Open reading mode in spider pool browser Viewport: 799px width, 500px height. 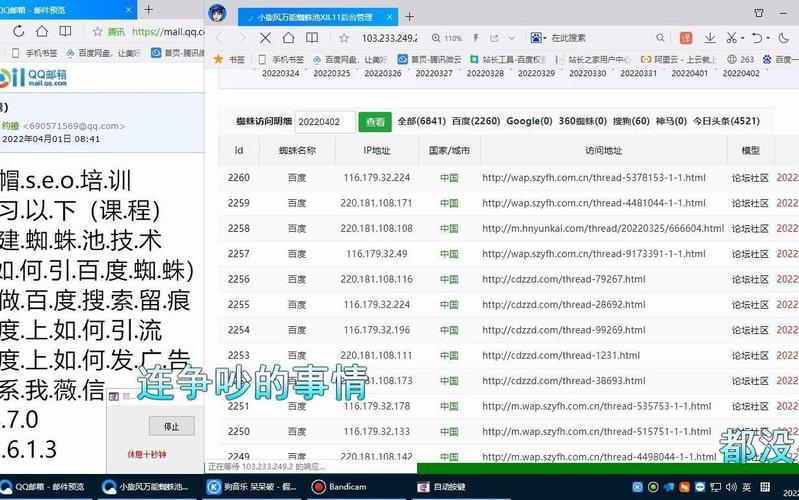312,38
